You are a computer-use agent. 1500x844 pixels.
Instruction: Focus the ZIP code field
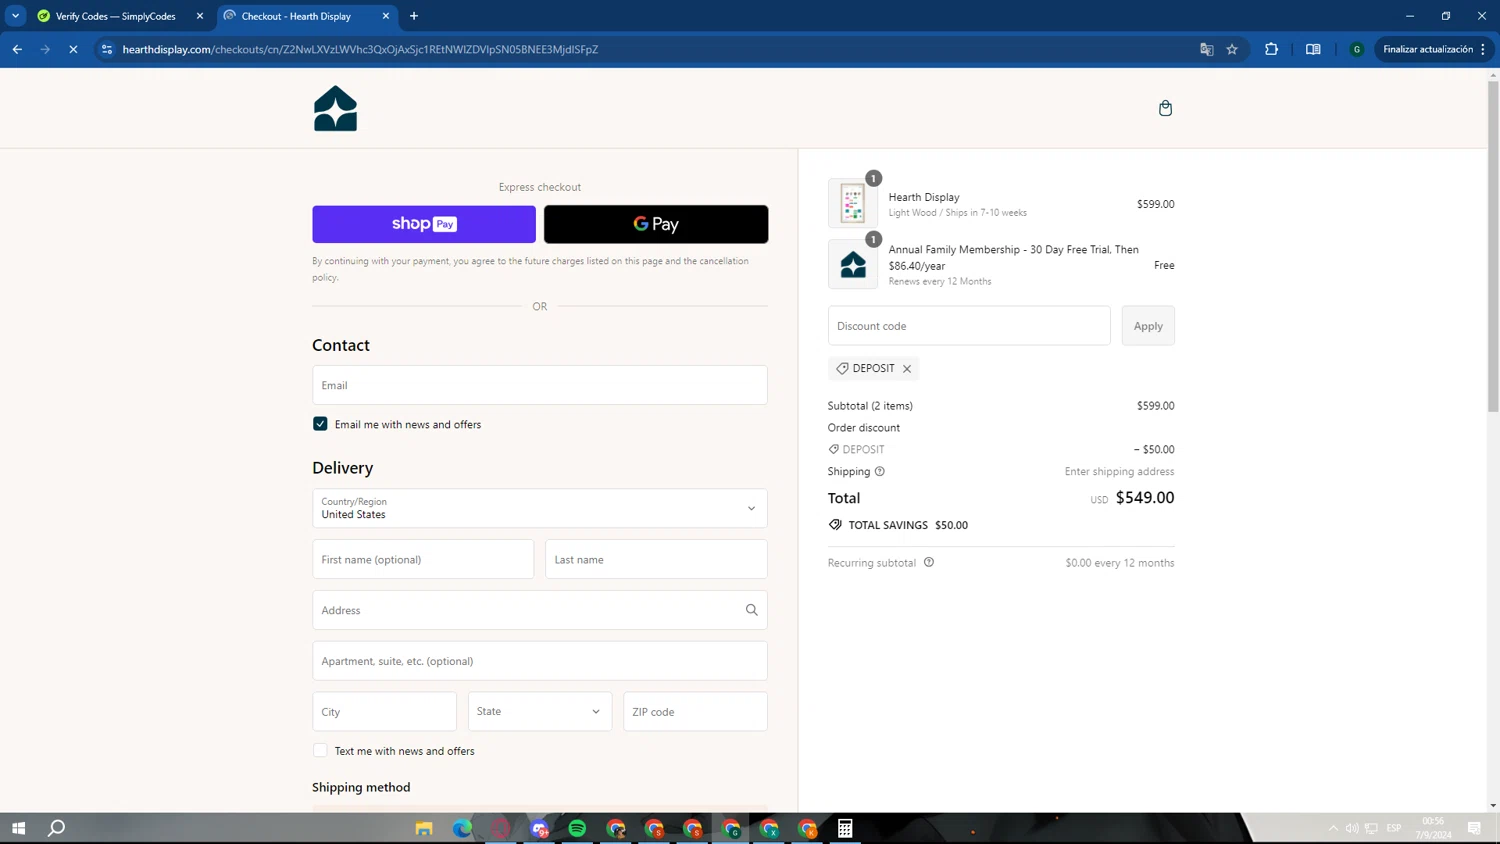tap(695, 711)
